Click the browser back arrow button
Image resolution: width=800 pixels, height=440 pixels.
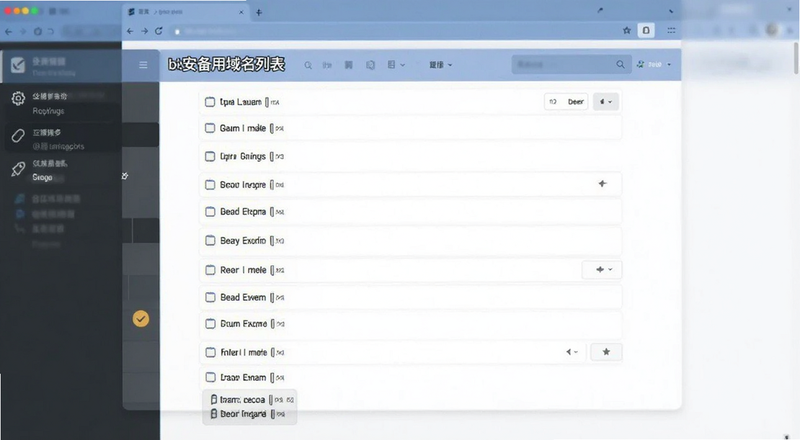click(x=130, y=31)
